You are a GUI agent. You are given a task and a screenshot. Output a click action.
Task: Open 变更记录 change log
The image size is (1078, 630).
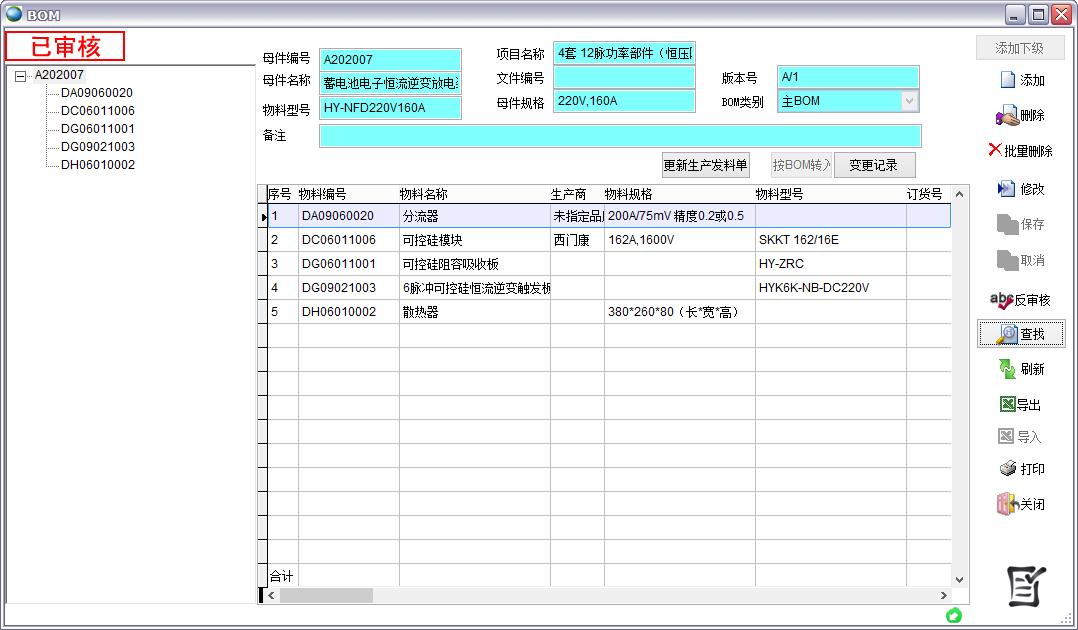874,165
